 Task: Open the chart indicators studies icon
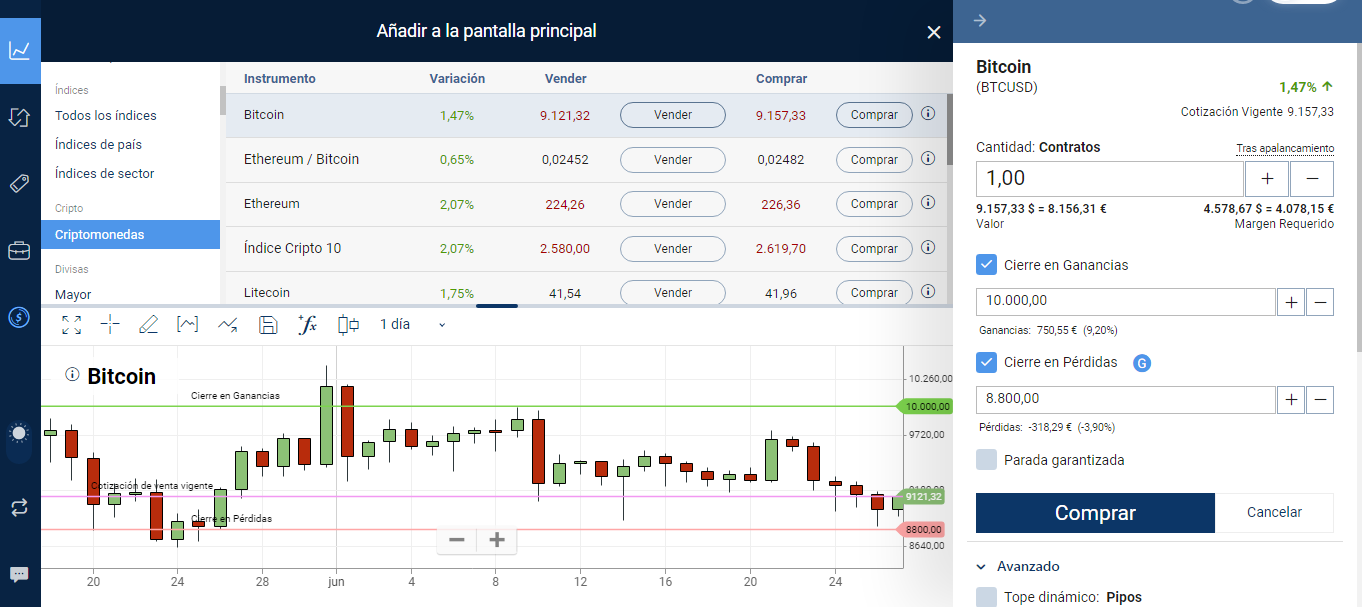pos(188,324)
